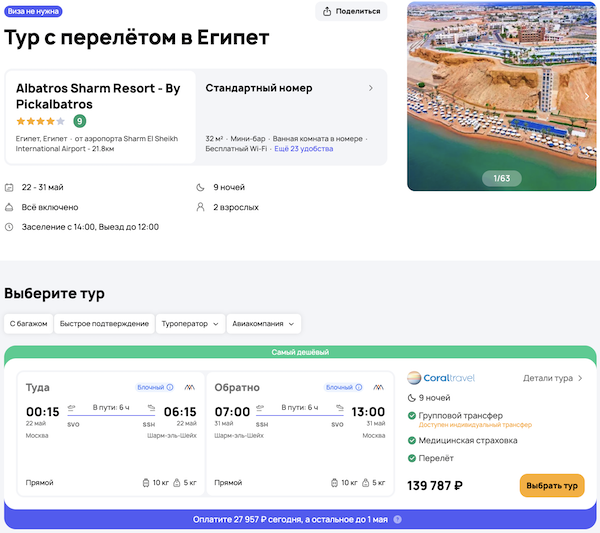Click the Поделиться share button
The image size is (600, 533).
[x=351, y=11]
